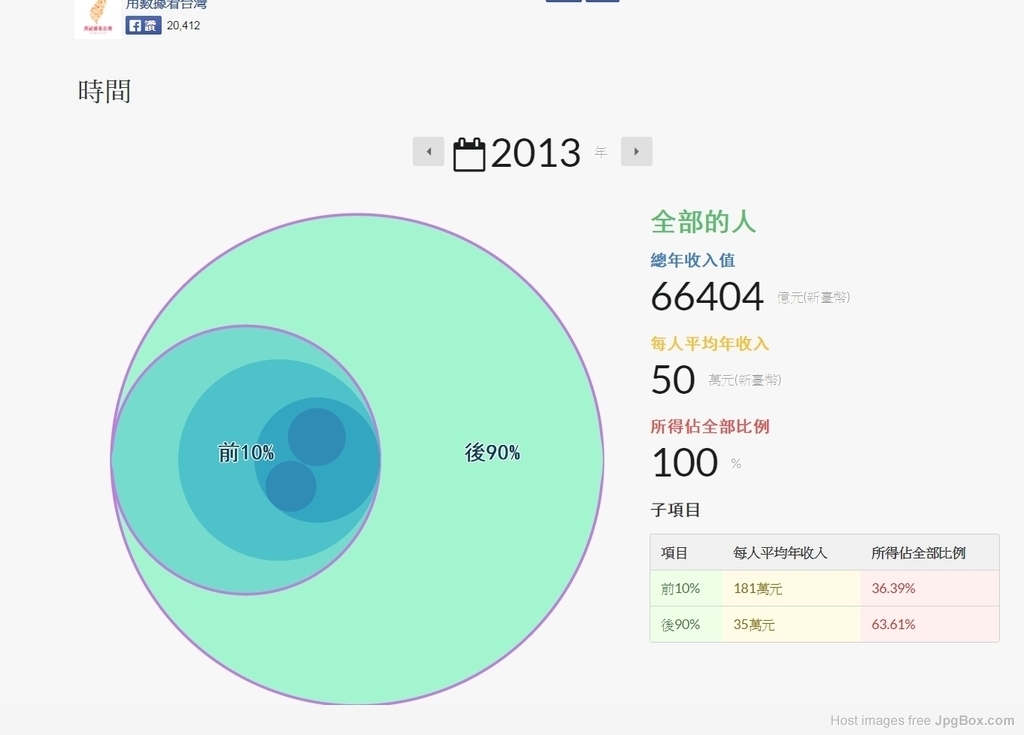Screen dimensions: 1024x735
Task: Open the JpgBox.com watermark link
Action: coord(974,720)
